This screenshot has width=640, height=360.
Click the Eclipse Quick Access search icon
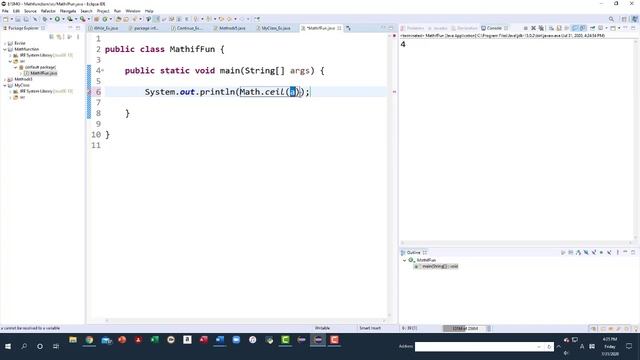click(x=611, y=19)
